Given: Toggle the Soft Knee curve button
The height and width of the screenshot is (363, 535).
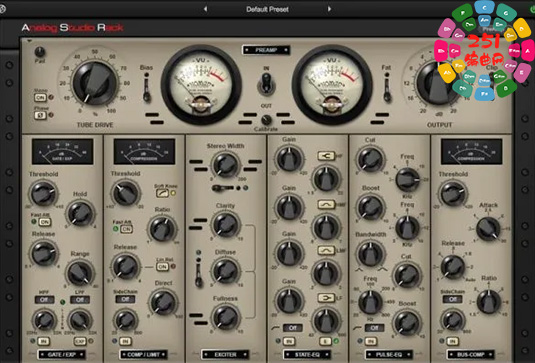Looking at the screenshot, I should 162,193.
